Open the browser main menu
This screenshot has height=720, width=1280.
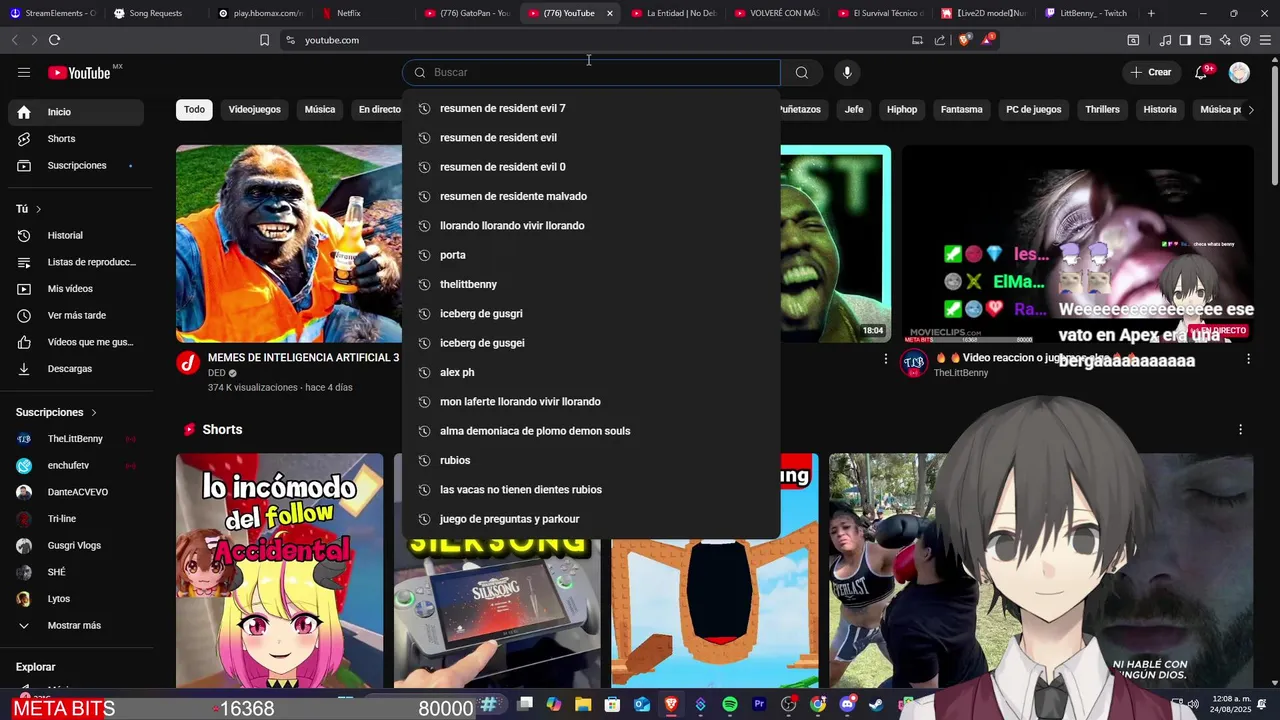[1265, 40]
